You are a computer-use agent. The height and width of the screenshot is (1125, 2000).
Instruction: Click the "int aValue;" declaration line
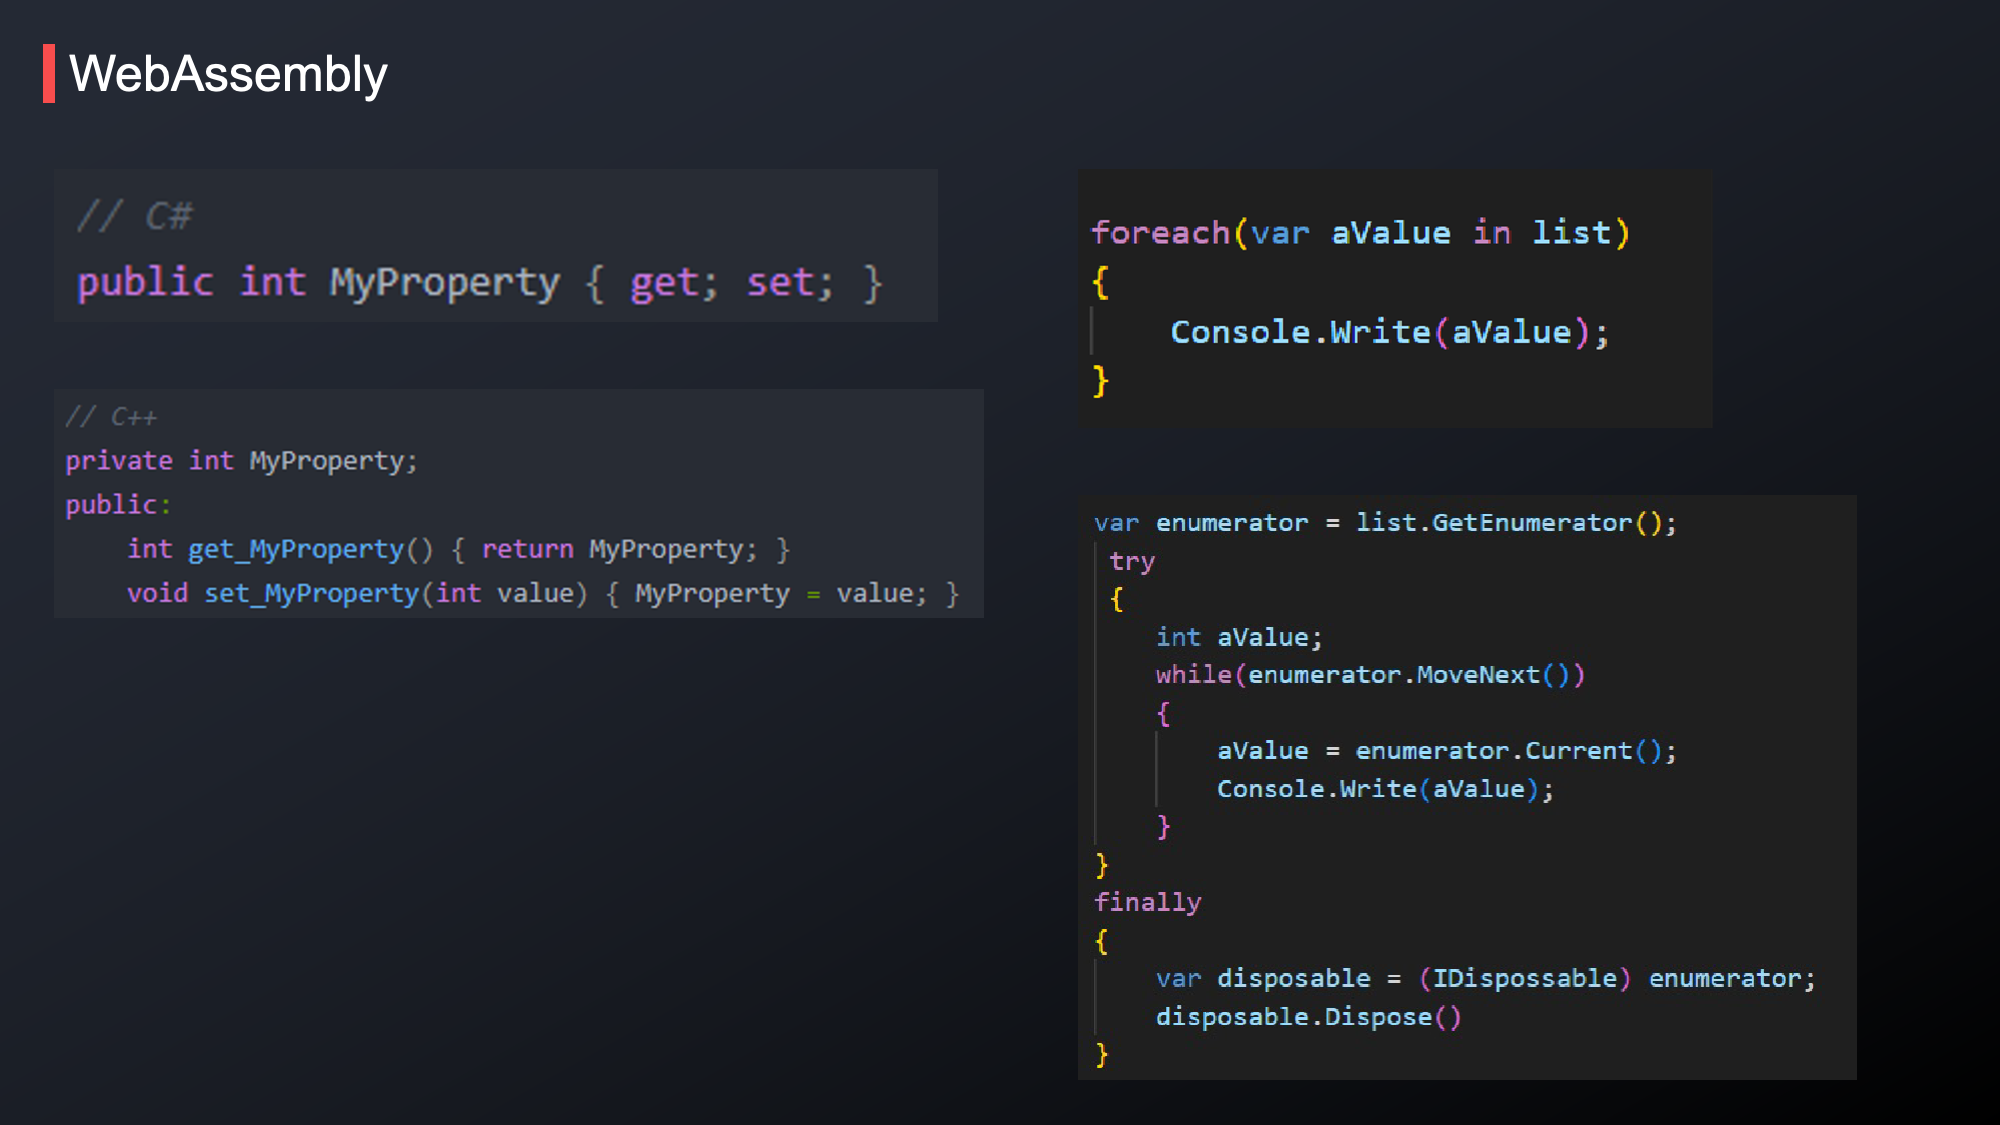[1239, 637]
